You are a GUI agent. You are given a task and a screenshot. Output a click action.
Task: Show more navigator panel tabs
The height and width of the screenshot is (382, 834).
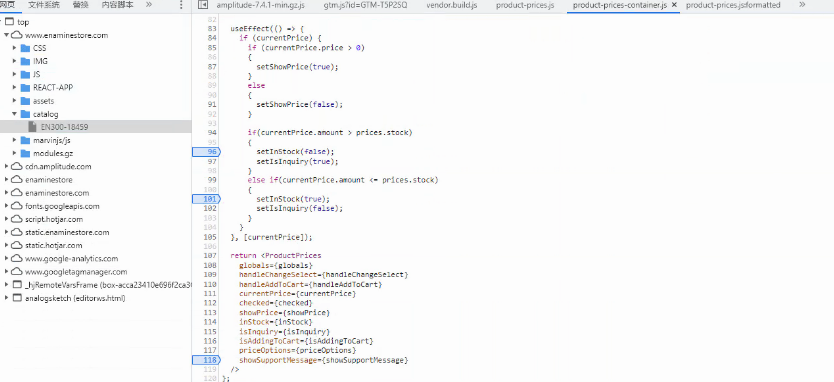[x=148, y=5]
